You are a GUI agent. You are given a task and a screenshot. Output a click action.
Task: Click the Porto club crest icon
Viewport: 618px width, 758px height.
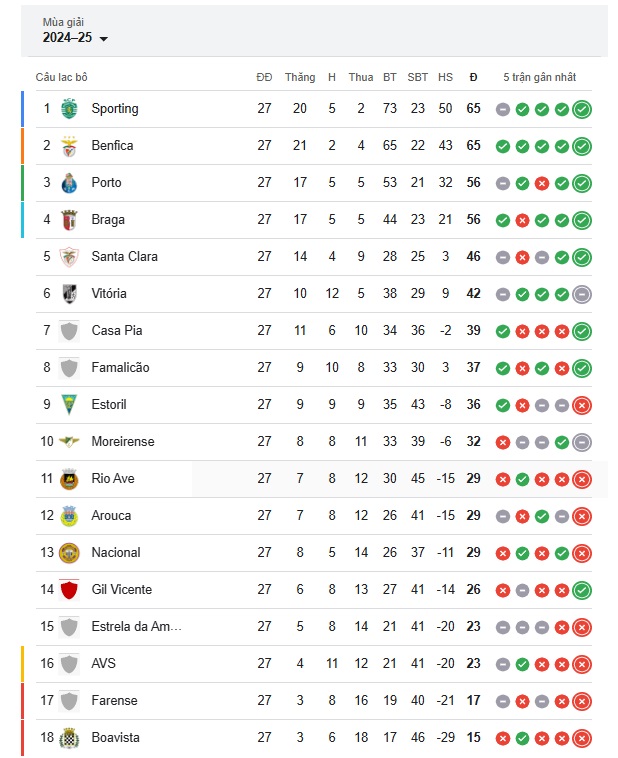point(69,183)
